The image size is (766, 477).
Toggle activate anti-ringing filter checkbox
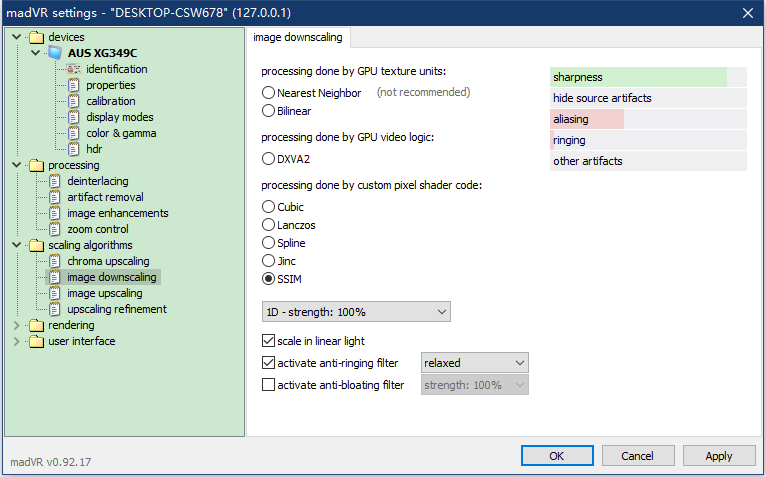pos(268,363)
